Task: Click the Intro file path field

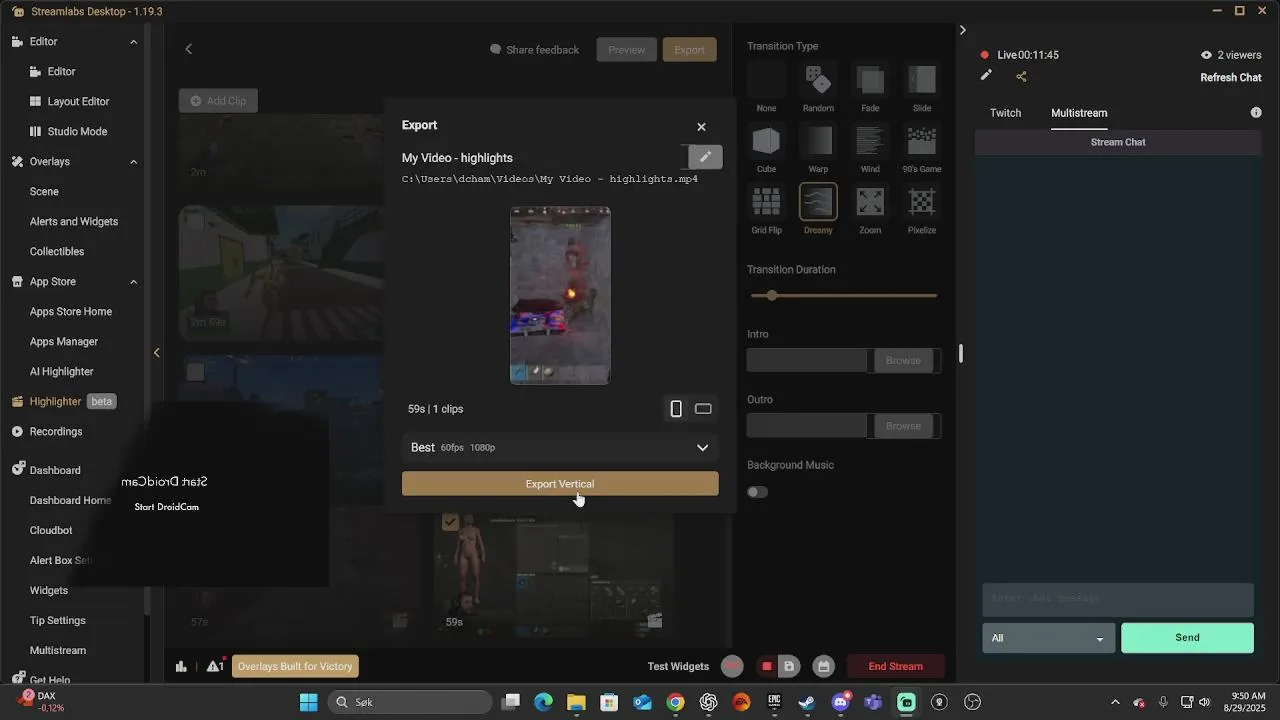Action: 808,361
